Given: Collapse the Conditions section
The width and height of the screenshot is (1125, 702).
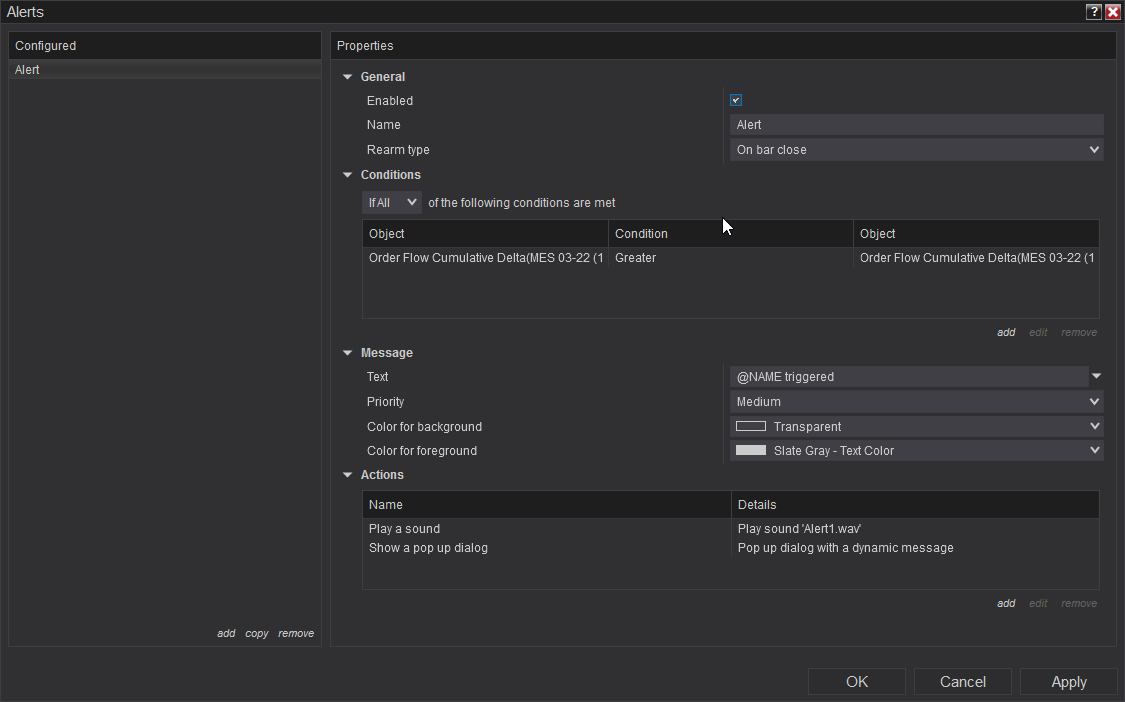Looking at the screenshot, I should tap(348, 175).
